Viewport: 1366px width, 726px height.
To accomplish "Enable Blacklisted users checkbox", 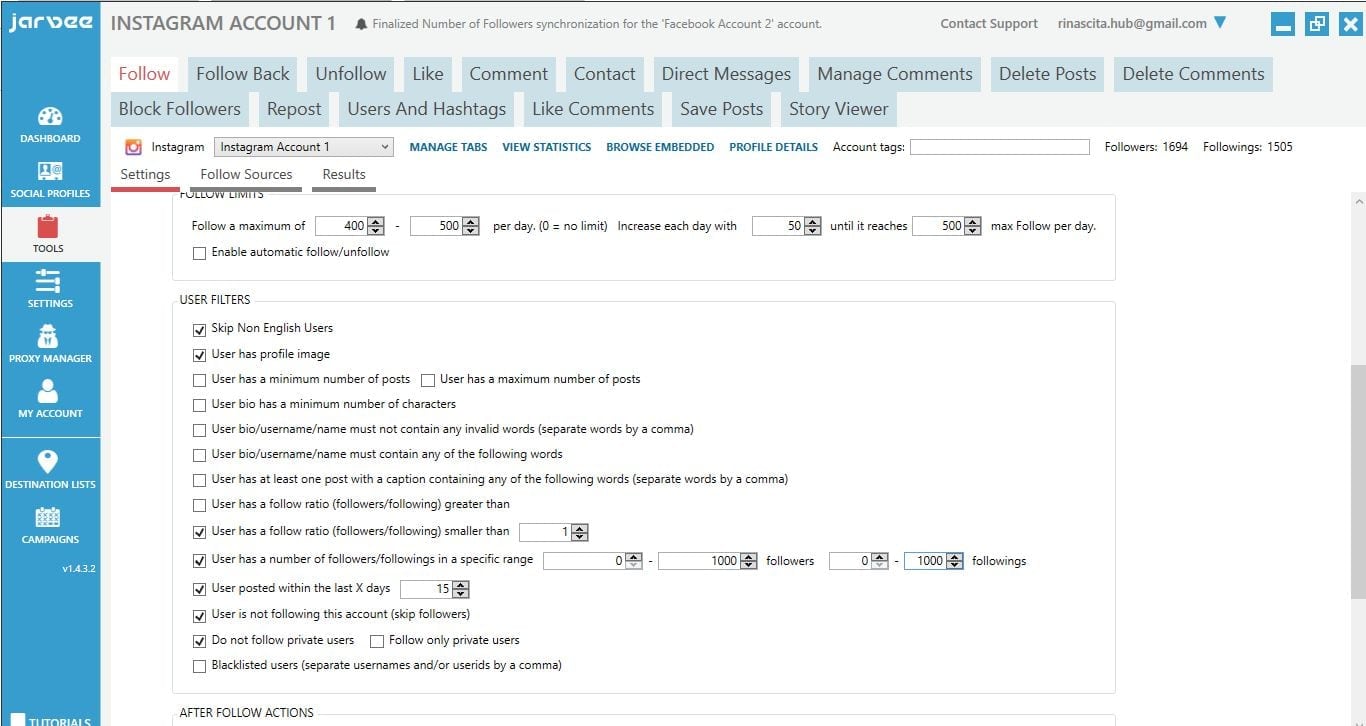I will coord(199,666).
